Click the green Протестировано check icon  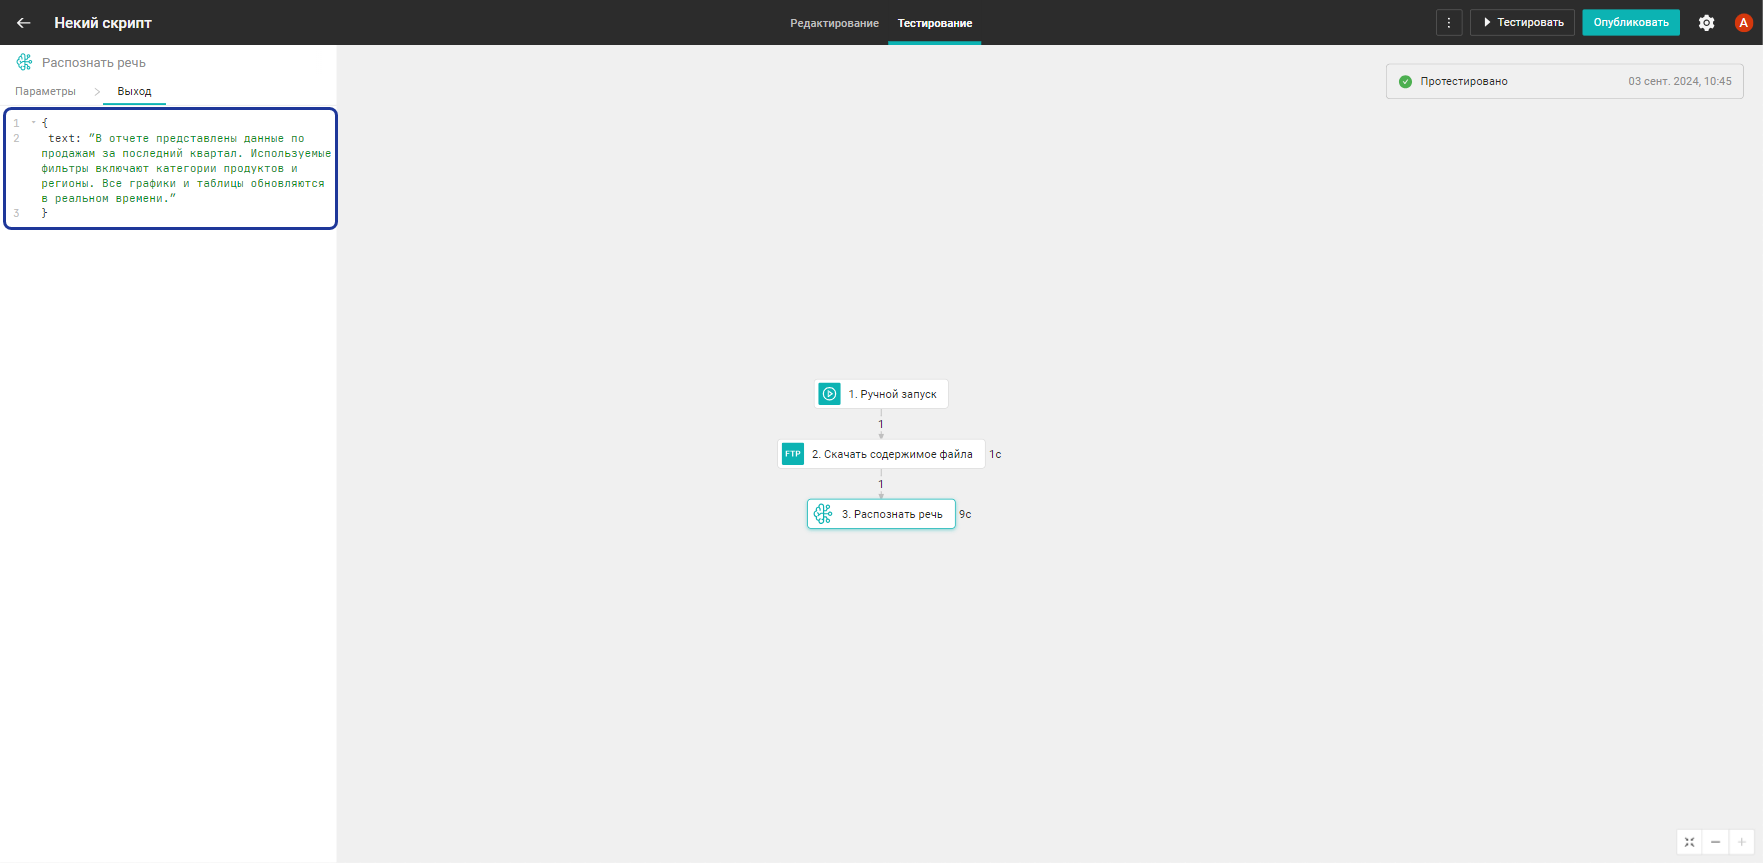(x=1405, y=82)
